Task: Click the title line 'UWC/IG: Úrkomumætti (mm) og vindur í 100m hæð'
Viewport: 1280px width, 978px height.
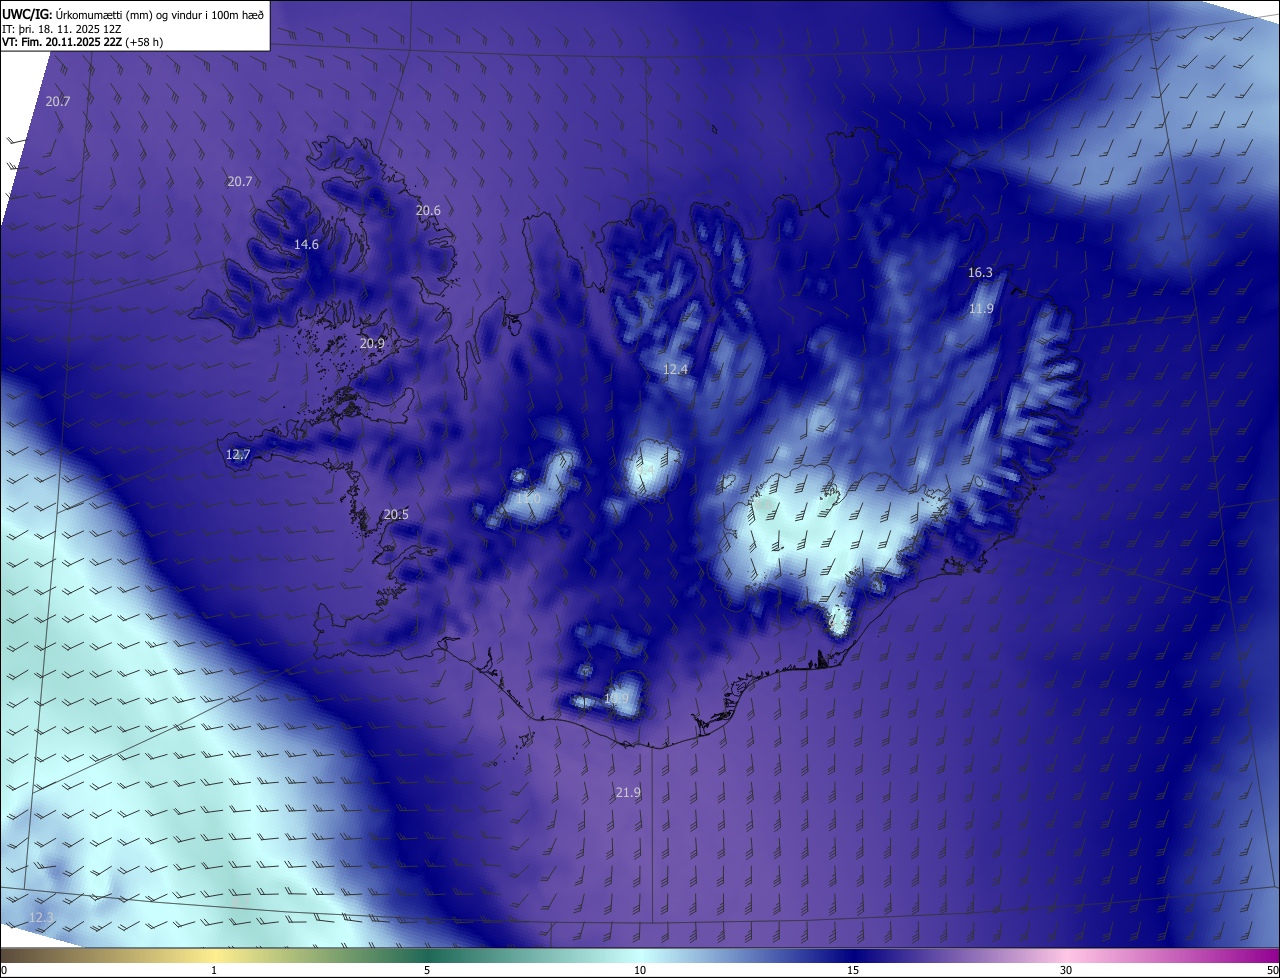Action: tap(133, 13)
